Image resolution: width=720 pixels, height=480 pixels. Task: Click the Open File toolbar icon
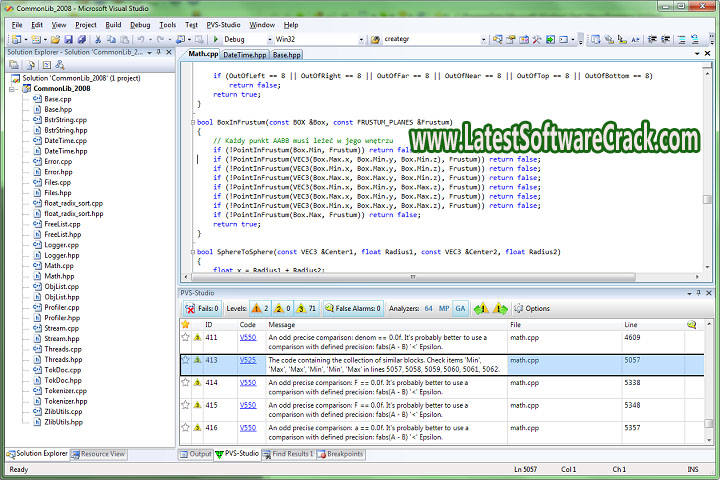(x=55, y=40)
